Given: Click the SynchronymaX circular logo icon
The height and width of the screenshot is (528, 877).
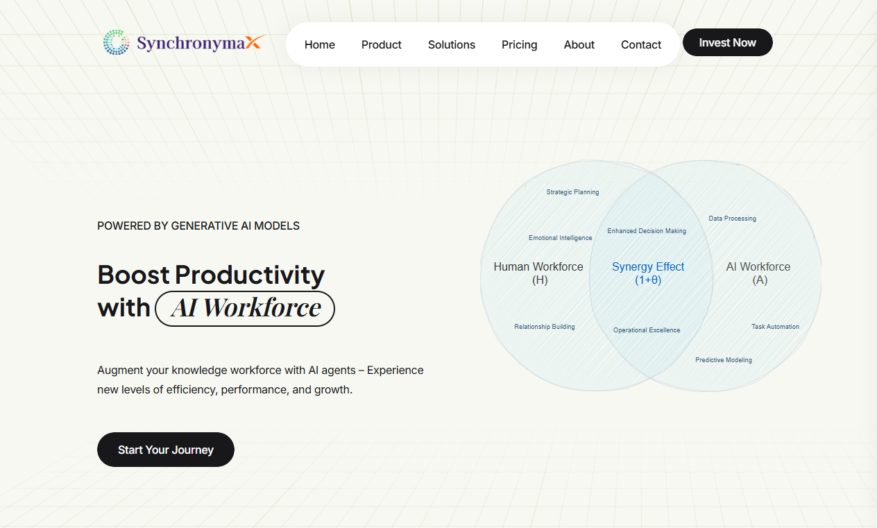Looking at the screenshot, I should pyautogui.click(x=116, y=43).
